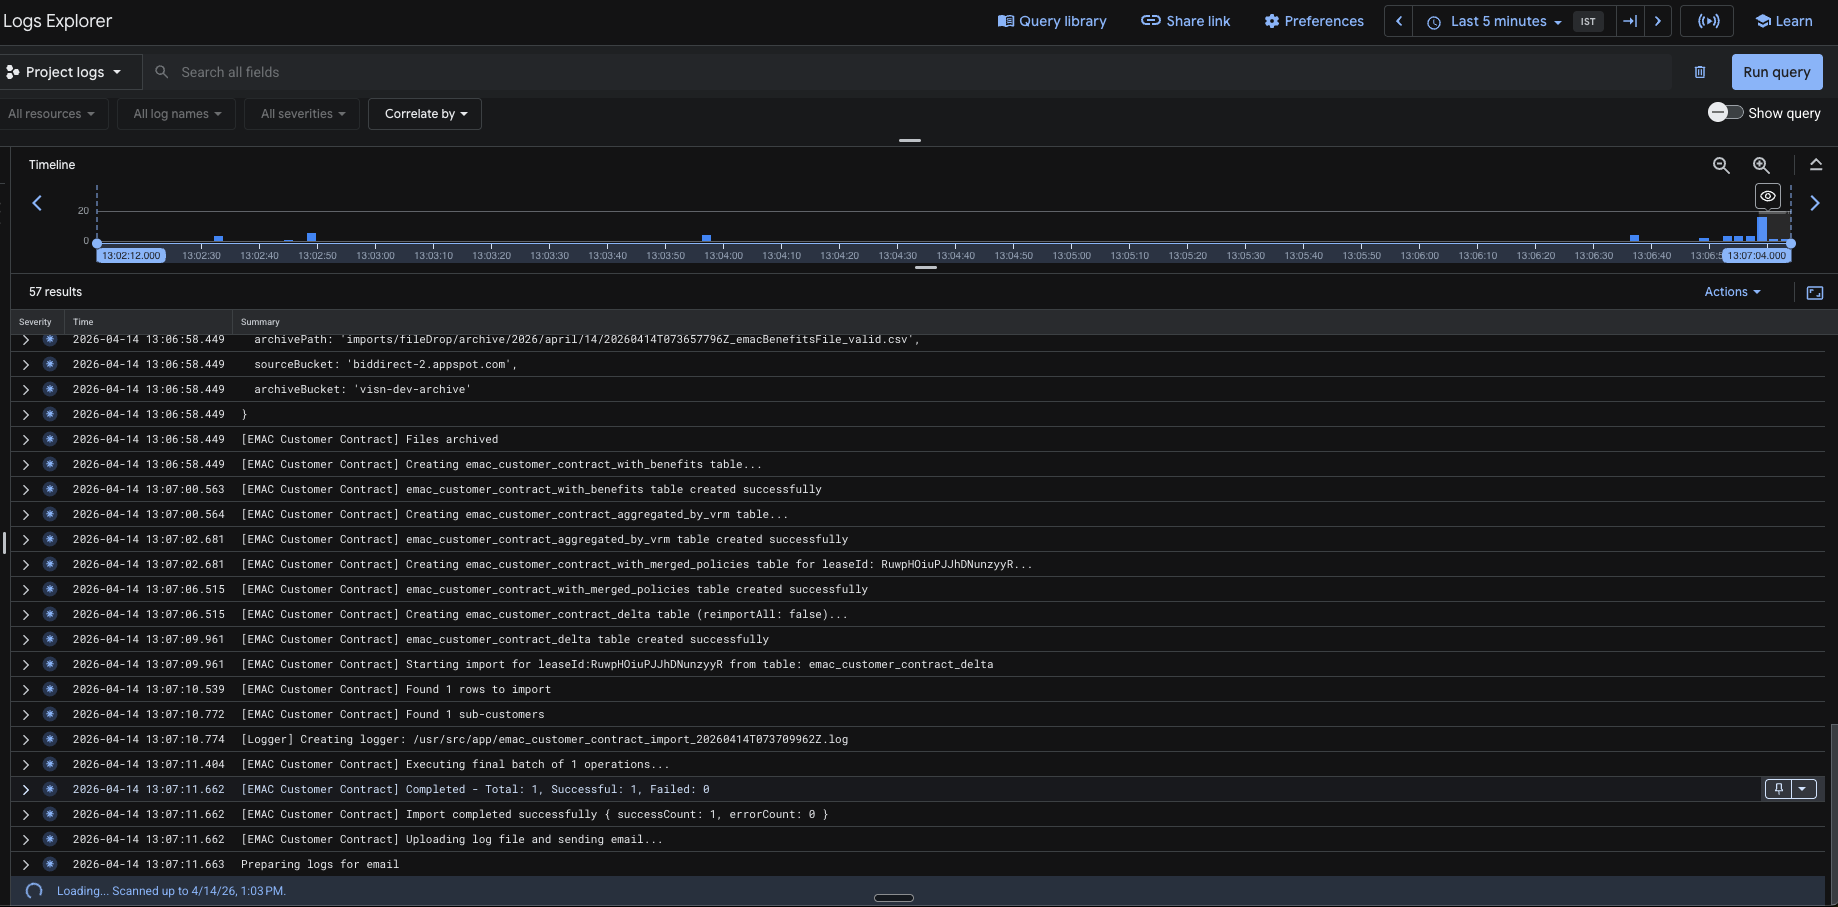Expand the Files archived log entry
The height and width of the screenshot is (907, 1838).
pyautogui.click(x=26, y=440)
